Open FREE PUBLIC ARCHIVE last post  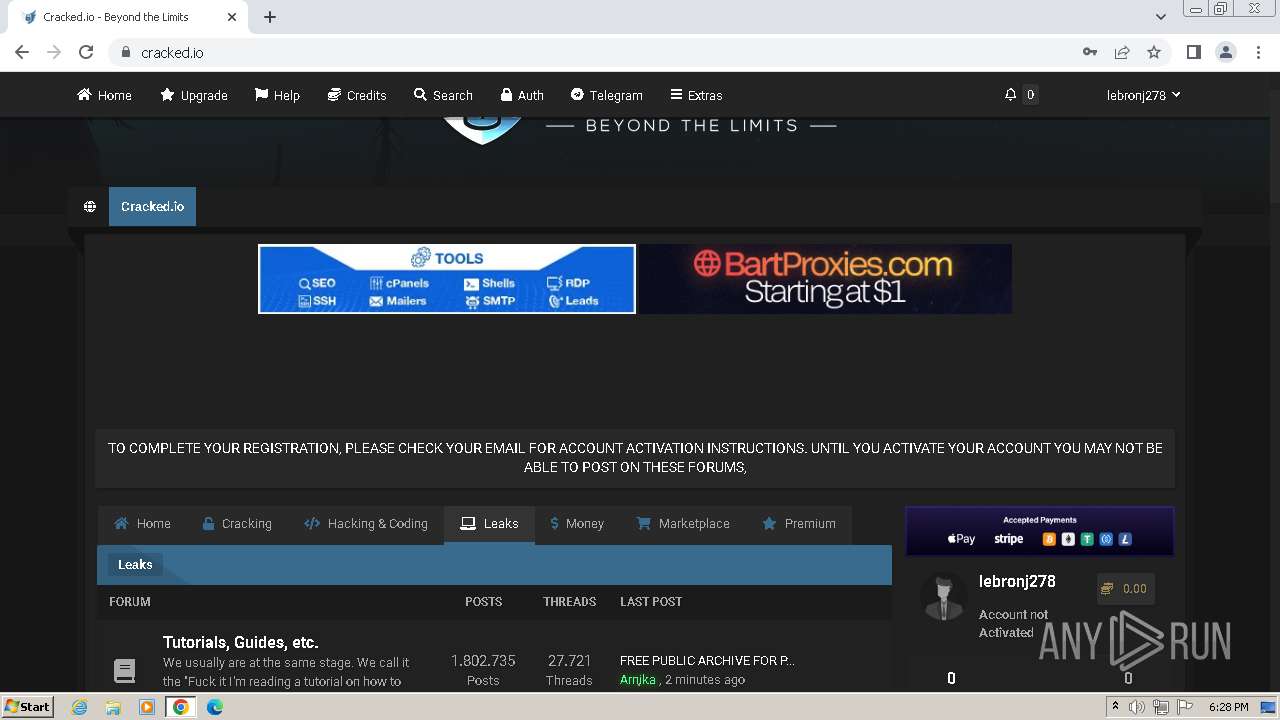pyautogui.click(x=707, y=661)
